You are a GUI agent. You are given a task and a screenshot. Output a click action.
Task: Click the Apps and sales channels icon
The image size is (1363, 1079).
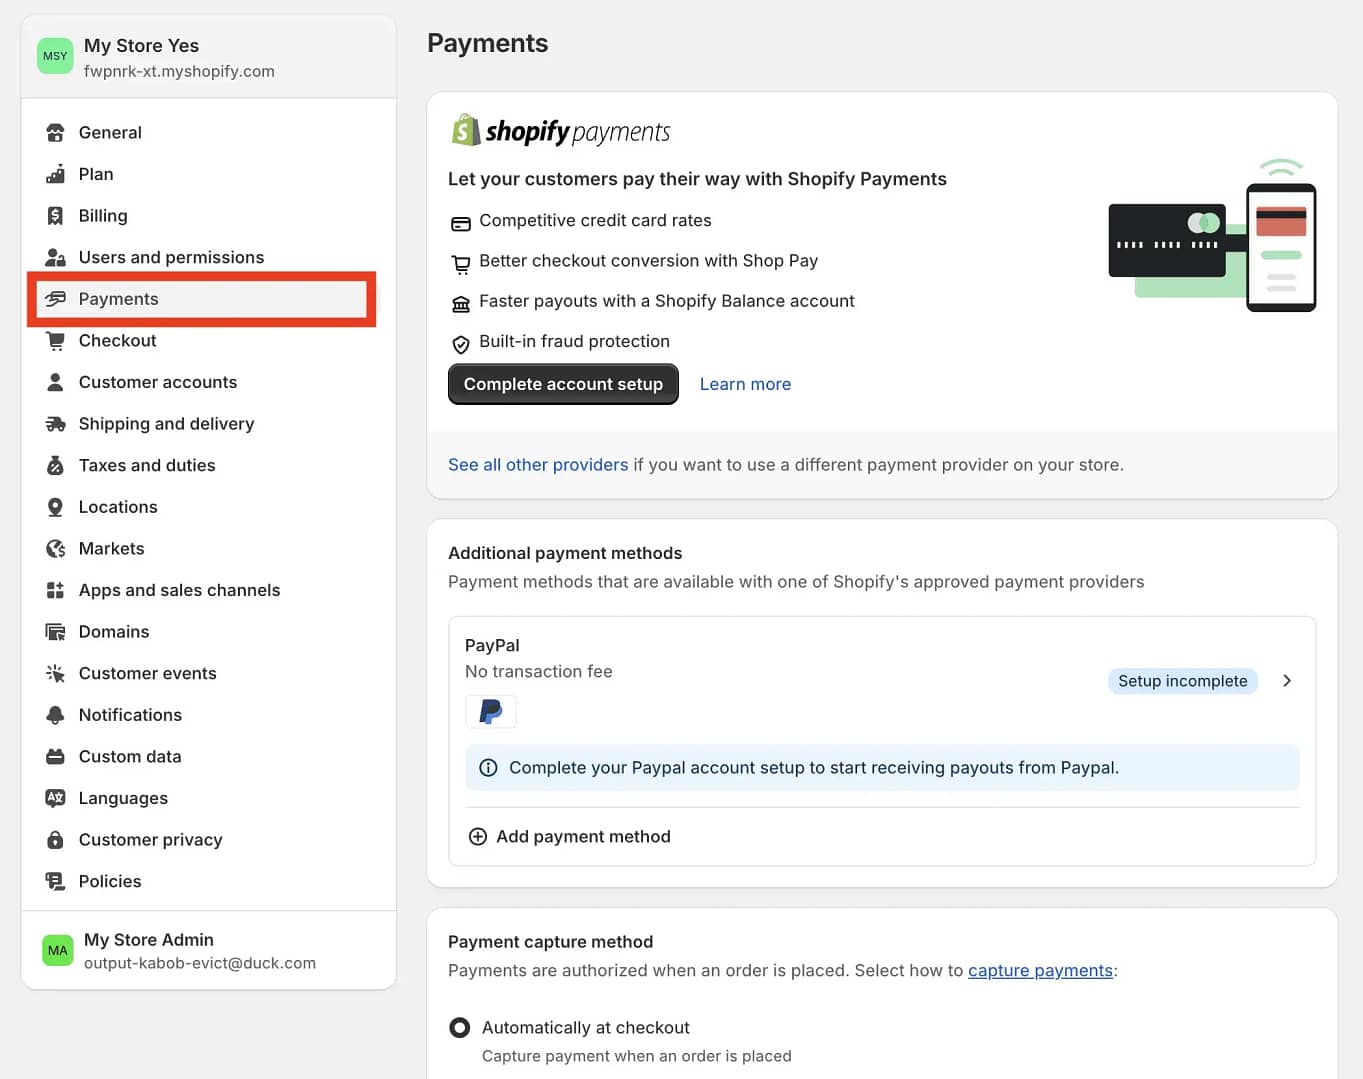55,590
